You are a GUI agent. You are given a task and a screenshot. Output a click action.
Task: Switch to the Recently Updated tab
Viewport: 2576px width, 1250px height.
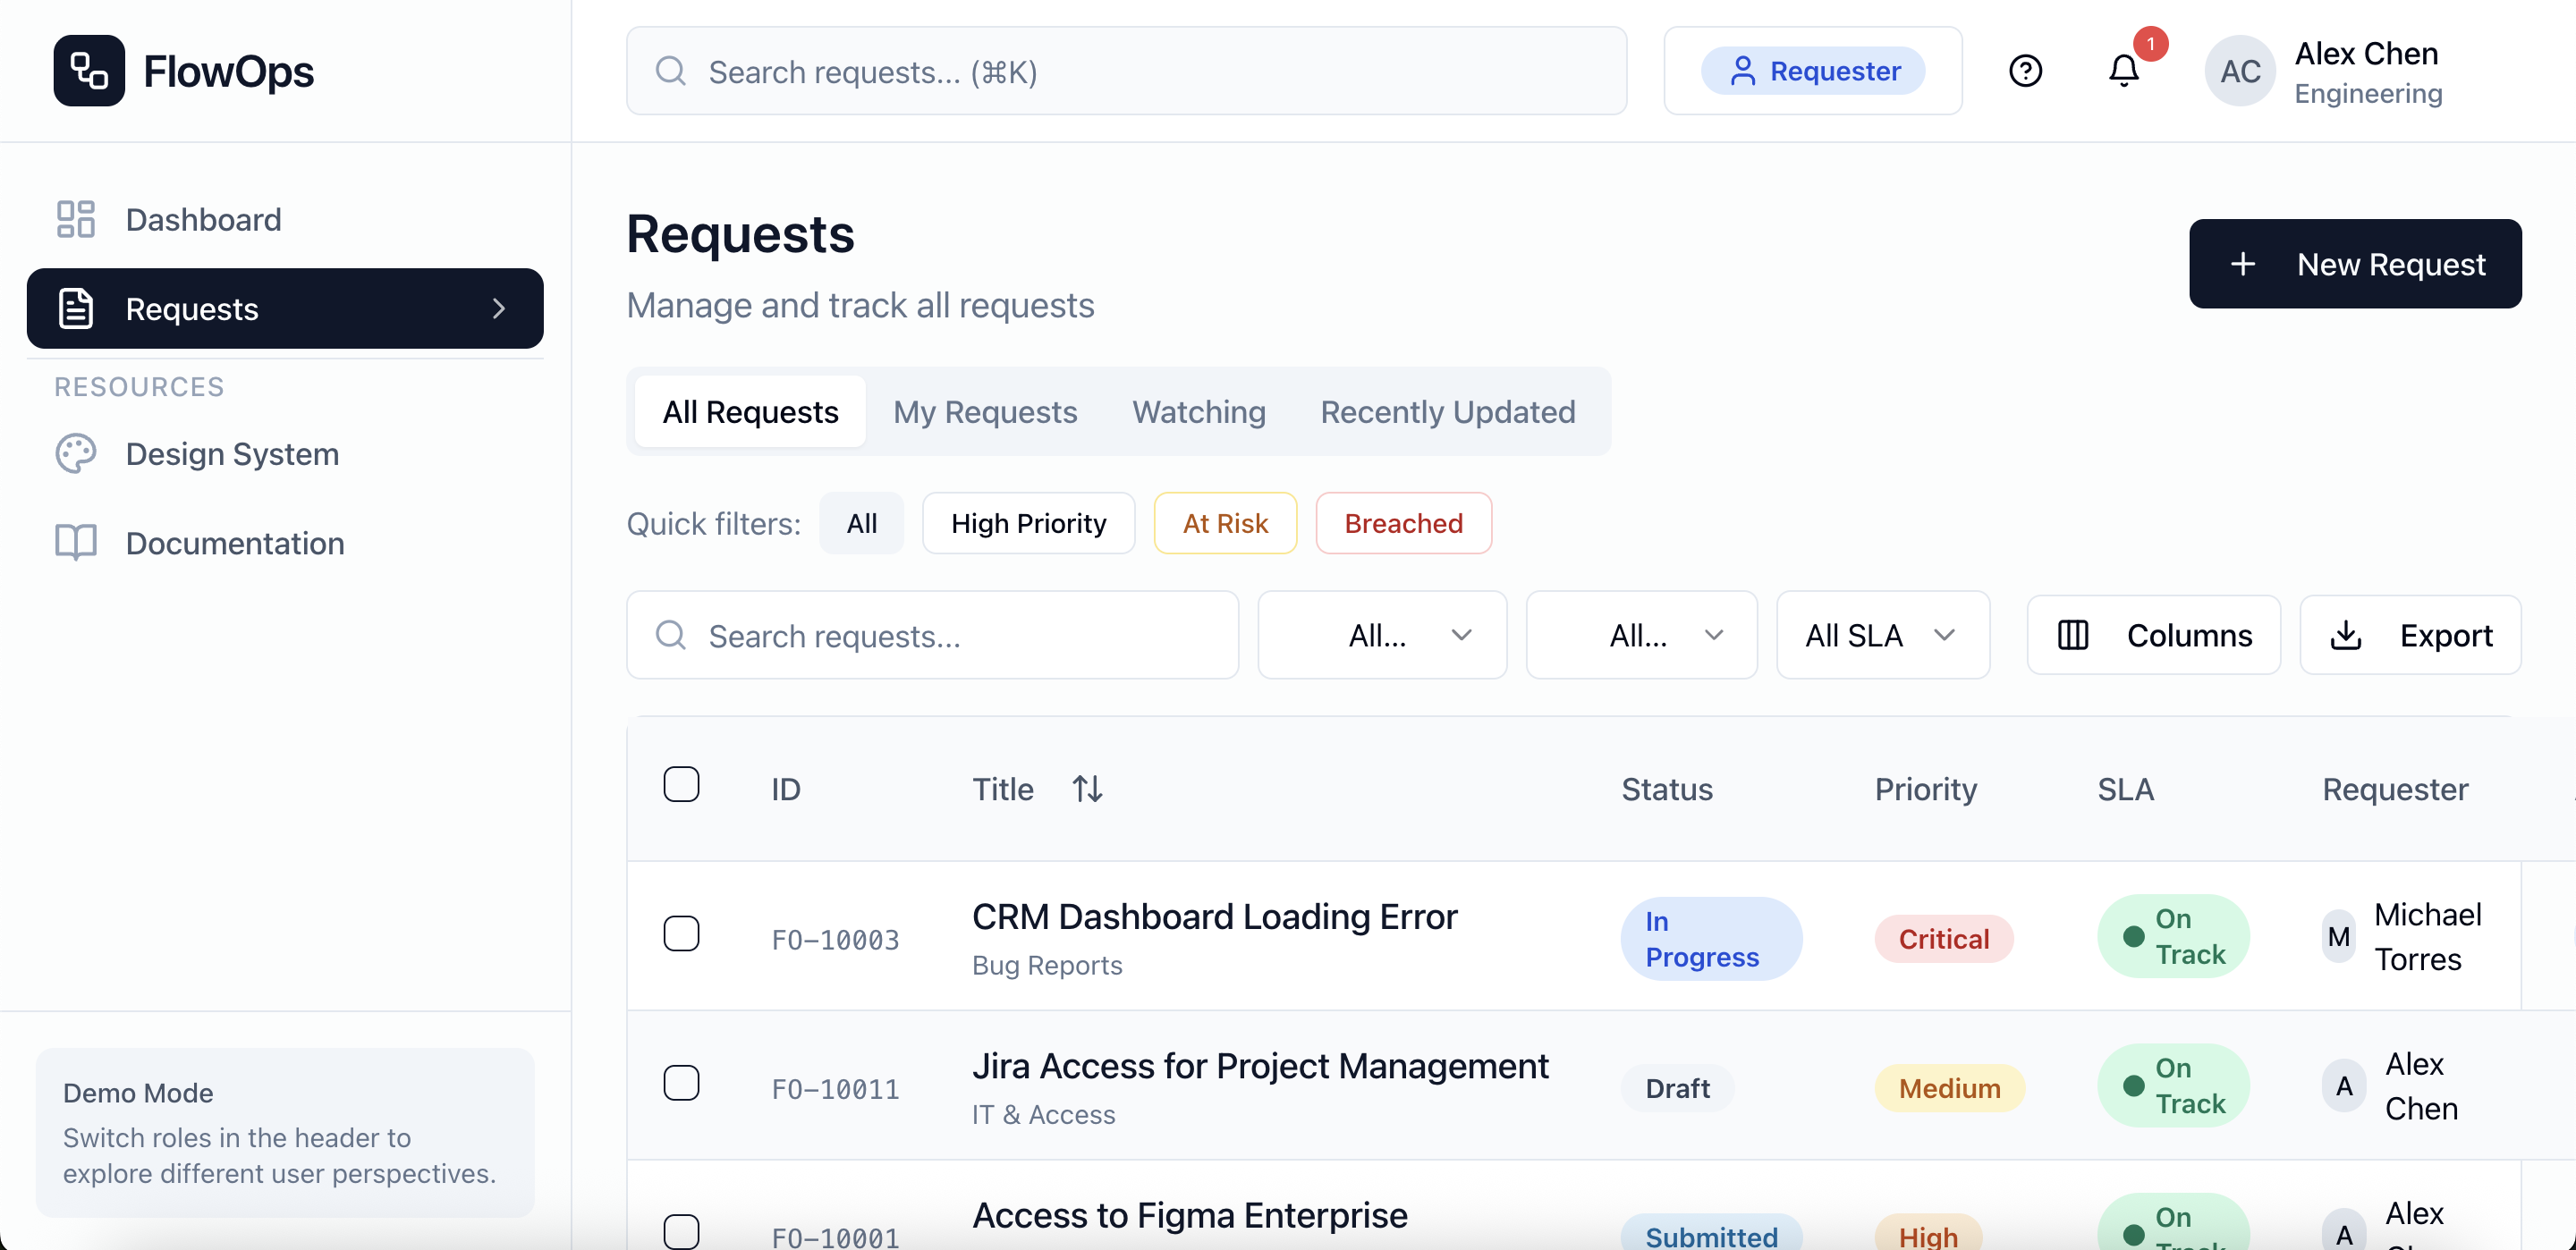pos(1447,411)
